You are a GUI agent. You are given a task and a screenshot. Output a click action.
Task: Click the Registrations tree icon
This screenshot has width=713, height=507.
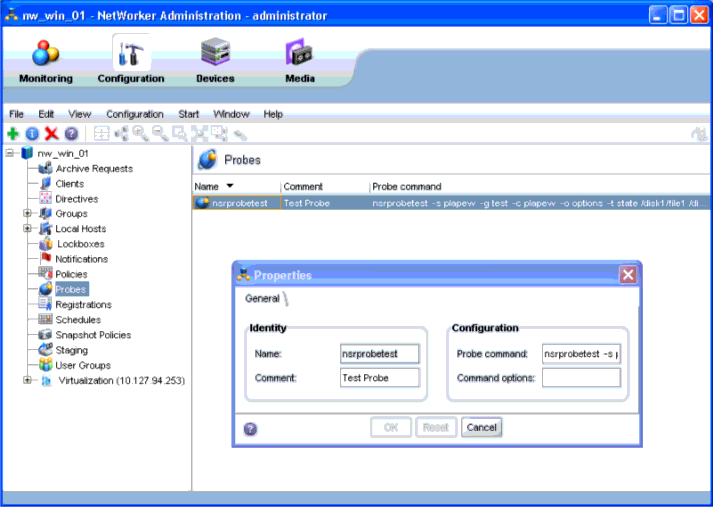[45, 304]
